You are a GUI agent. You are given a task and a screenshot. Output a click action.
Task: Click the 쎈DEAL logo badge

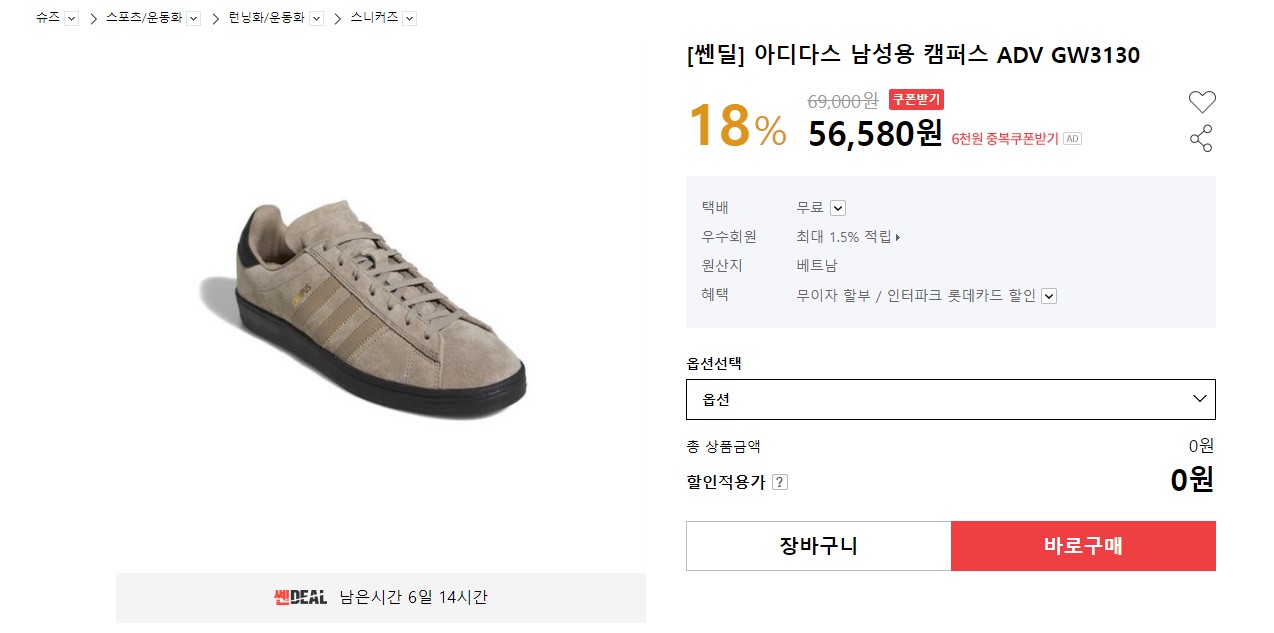coord(301,598)
